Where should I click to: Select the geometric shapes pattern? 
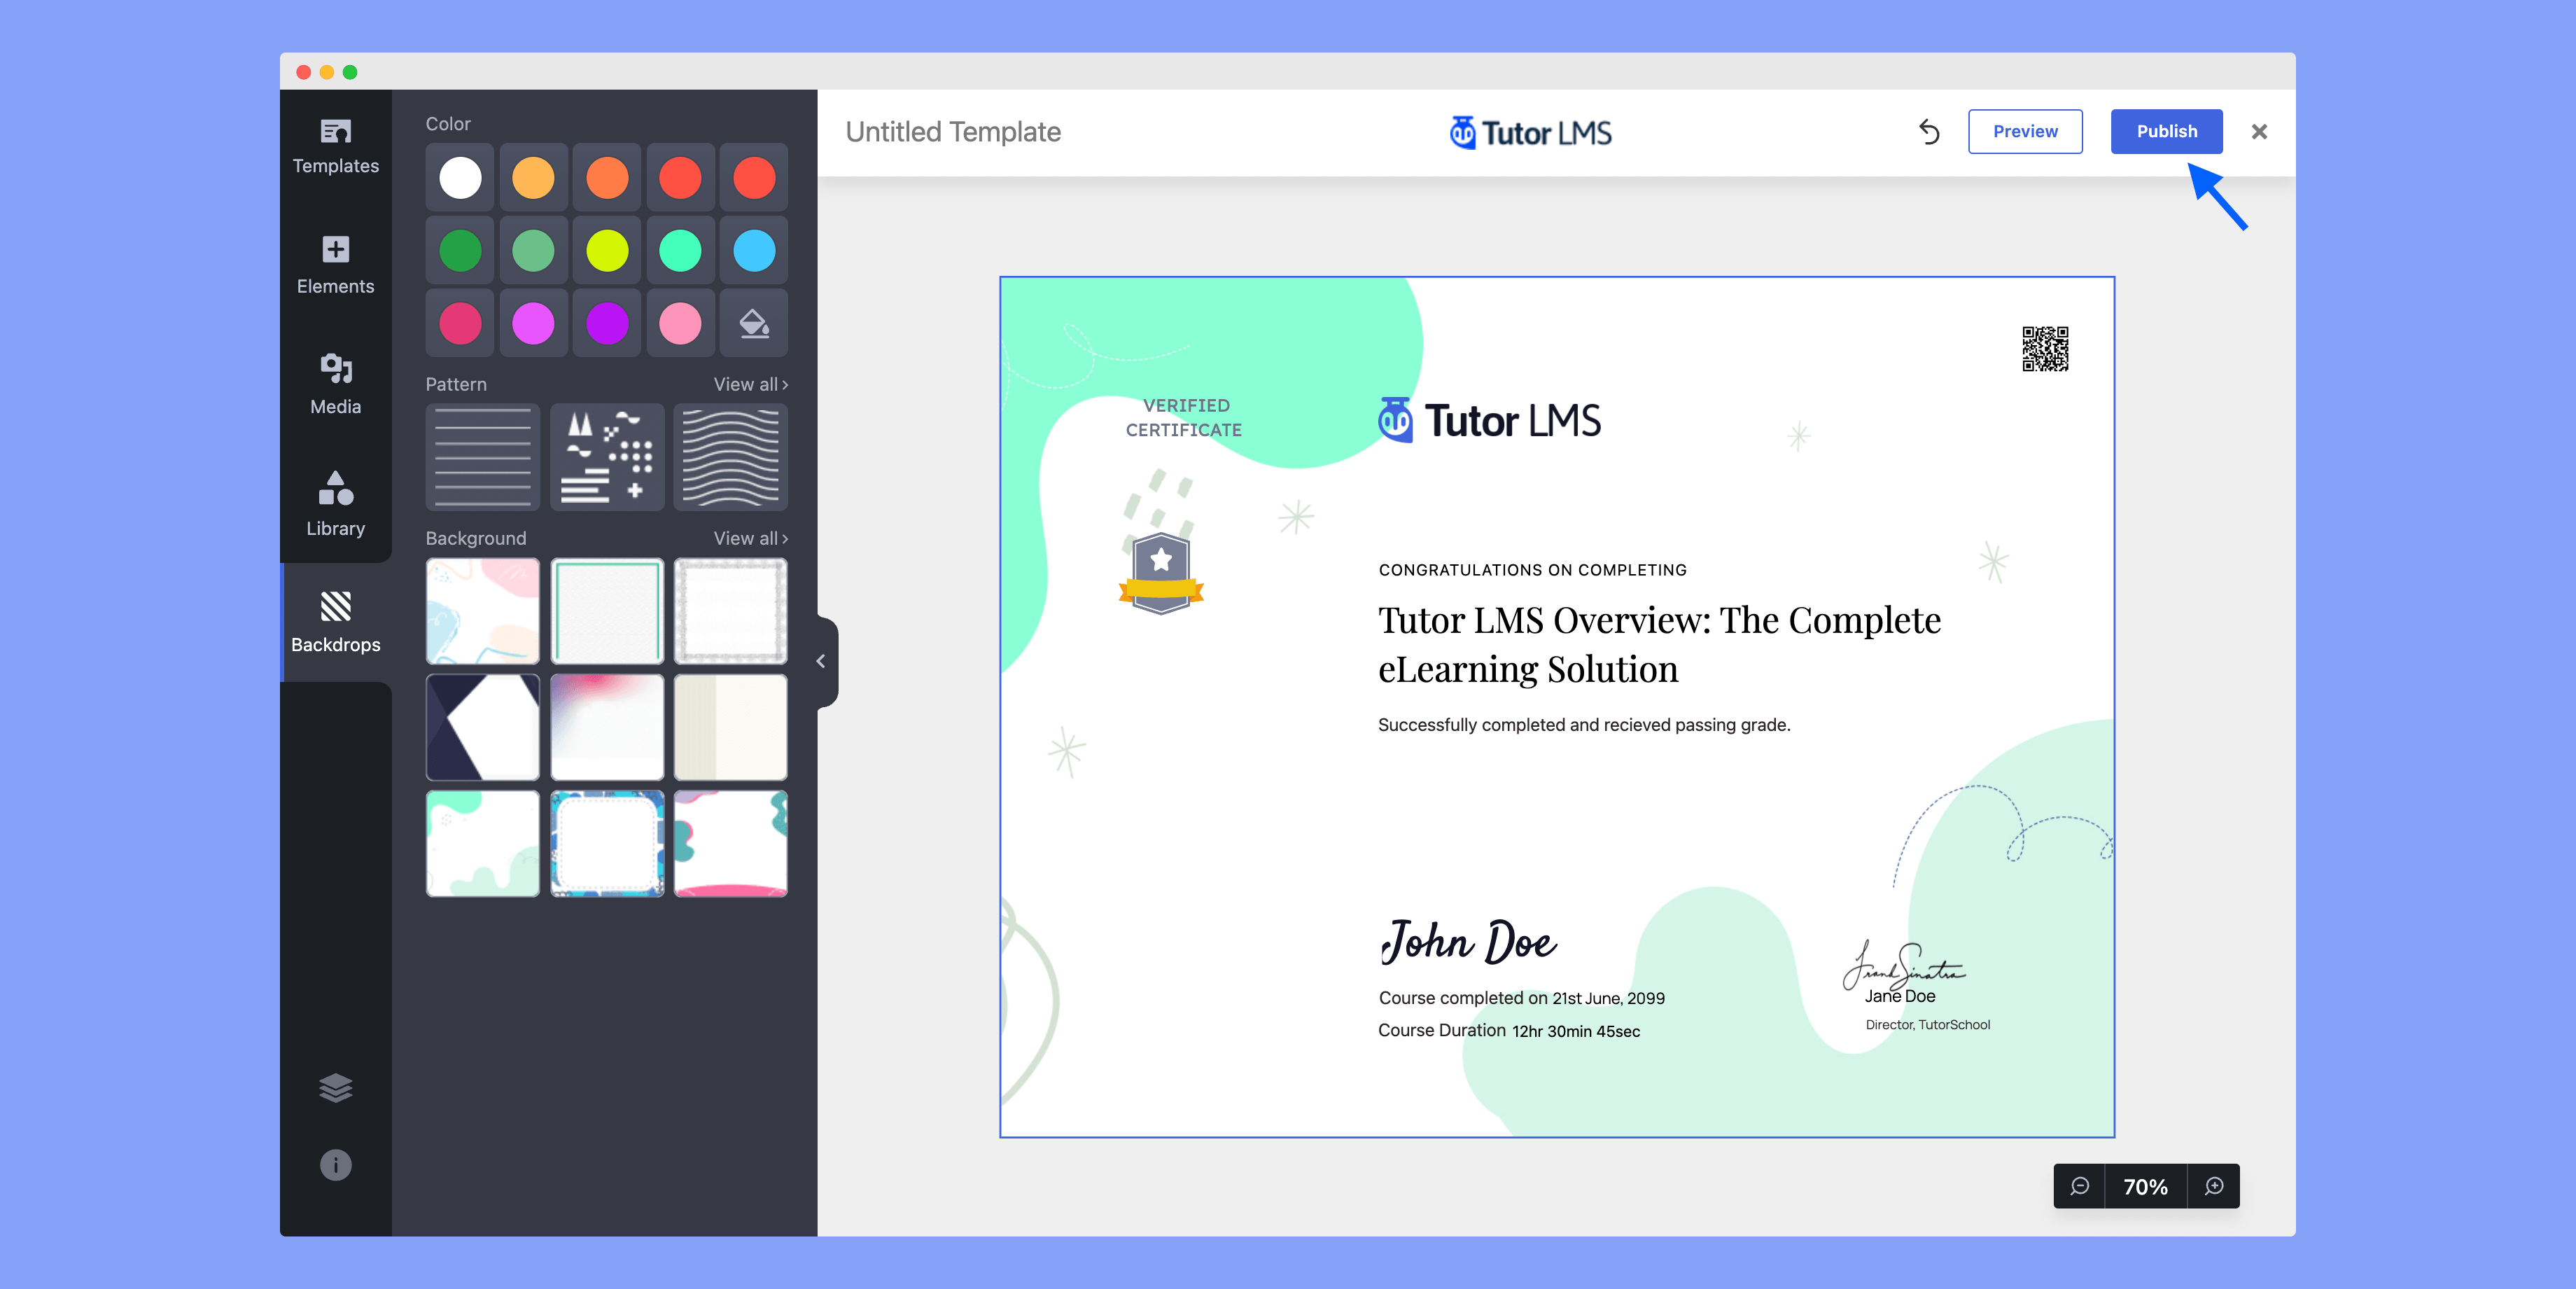tap(607, 457)
